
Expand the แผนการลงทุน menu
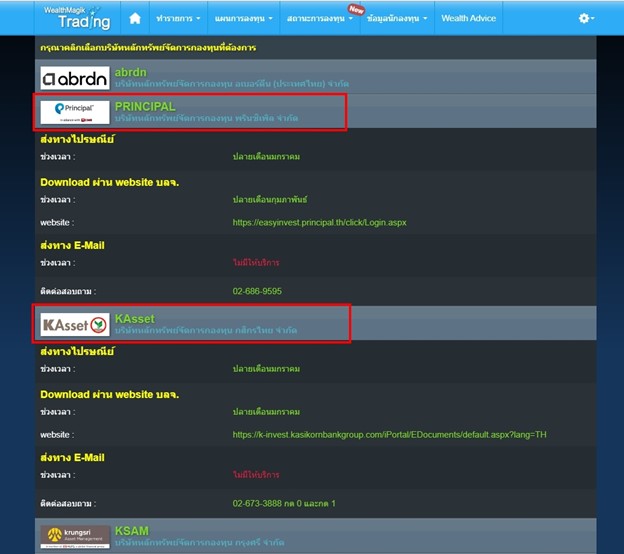(244, 18)
